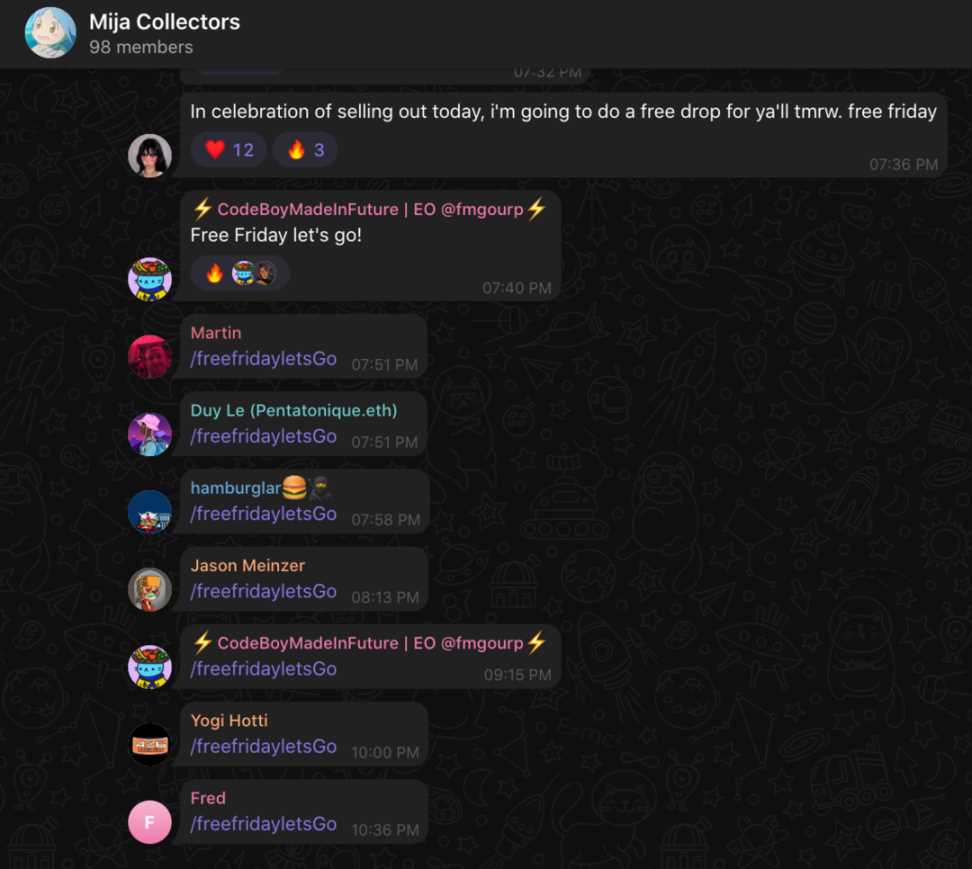Open Duy Le's profile avatar

click(x=149, y=434)
